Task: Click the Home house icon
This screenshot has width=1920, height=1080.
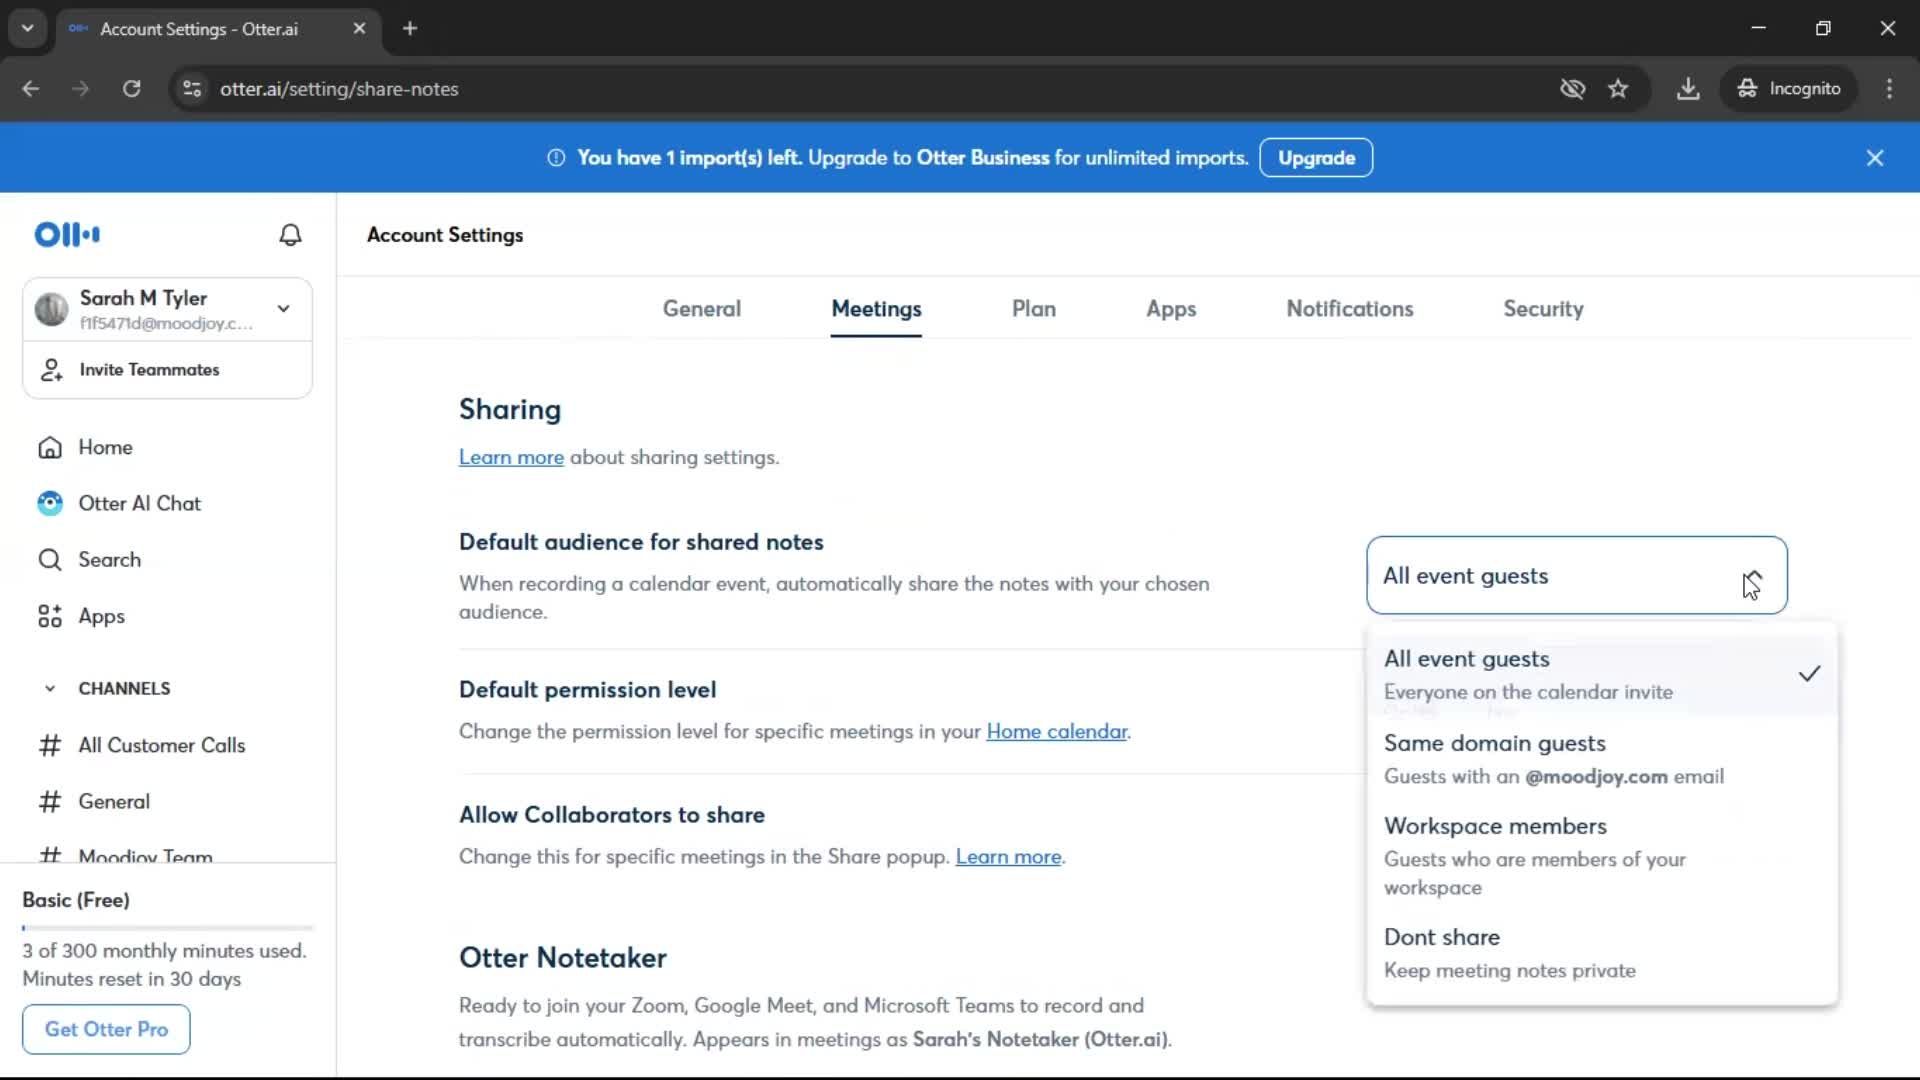Action: click(x=50, y=447)
